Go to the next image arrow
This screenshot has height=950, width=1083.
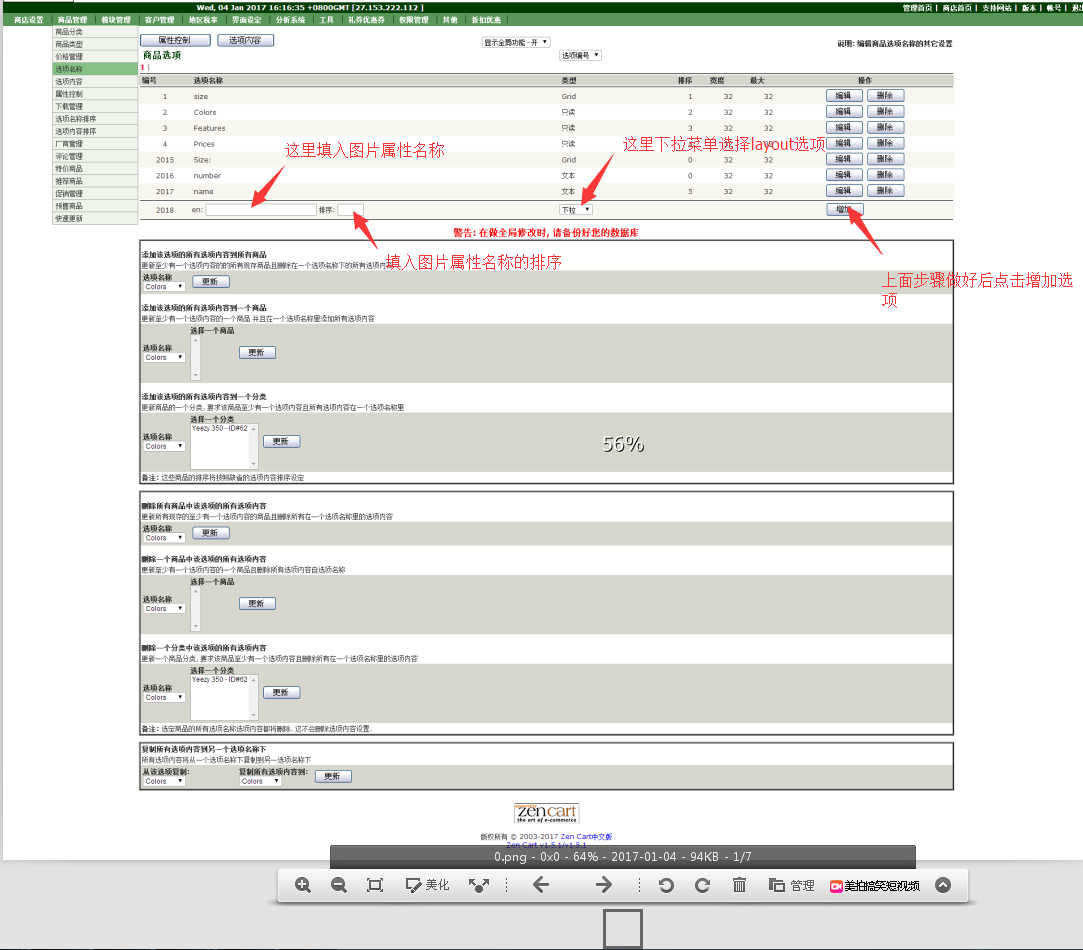[x=604, y=885]
